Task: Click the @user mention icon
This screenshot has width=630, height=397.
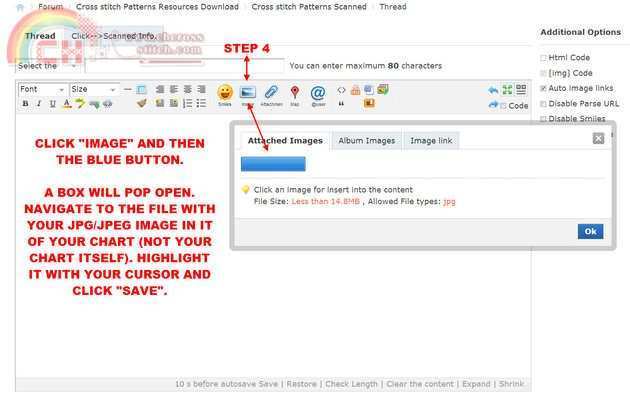Action: 318,93
